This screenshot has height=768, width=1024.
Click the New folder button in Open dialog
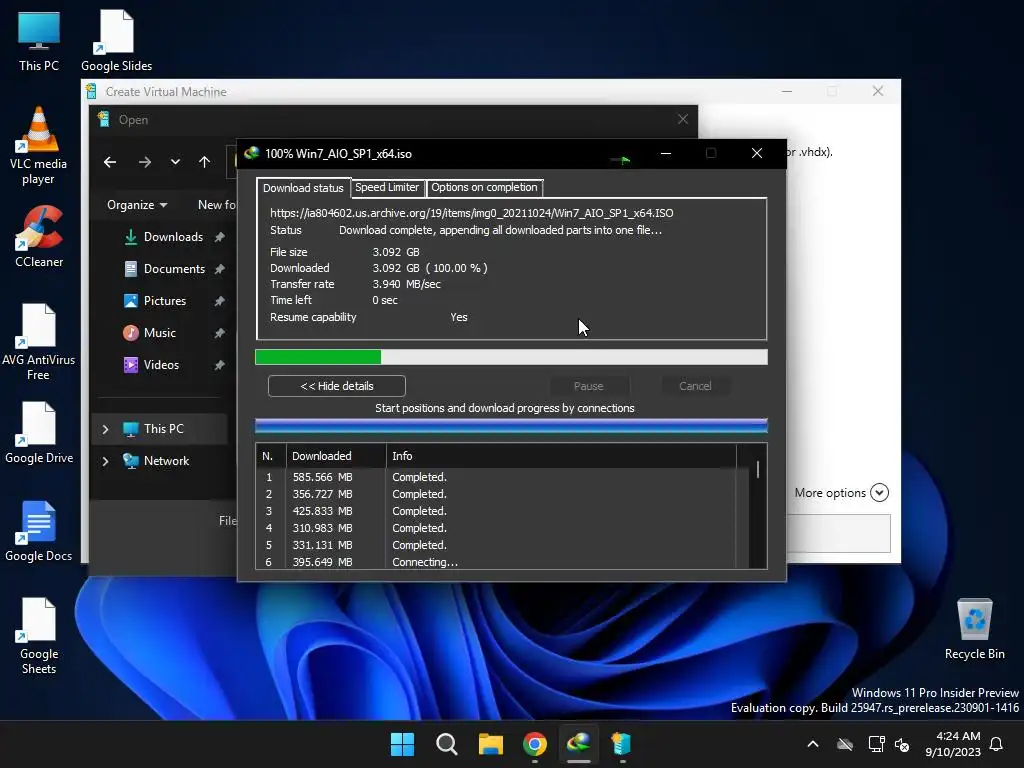tap(217, 205)
